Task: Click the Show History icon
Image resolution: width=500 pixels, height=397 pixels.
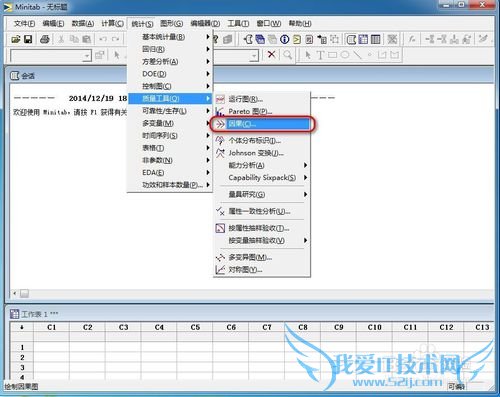Action: pos(297,39)
